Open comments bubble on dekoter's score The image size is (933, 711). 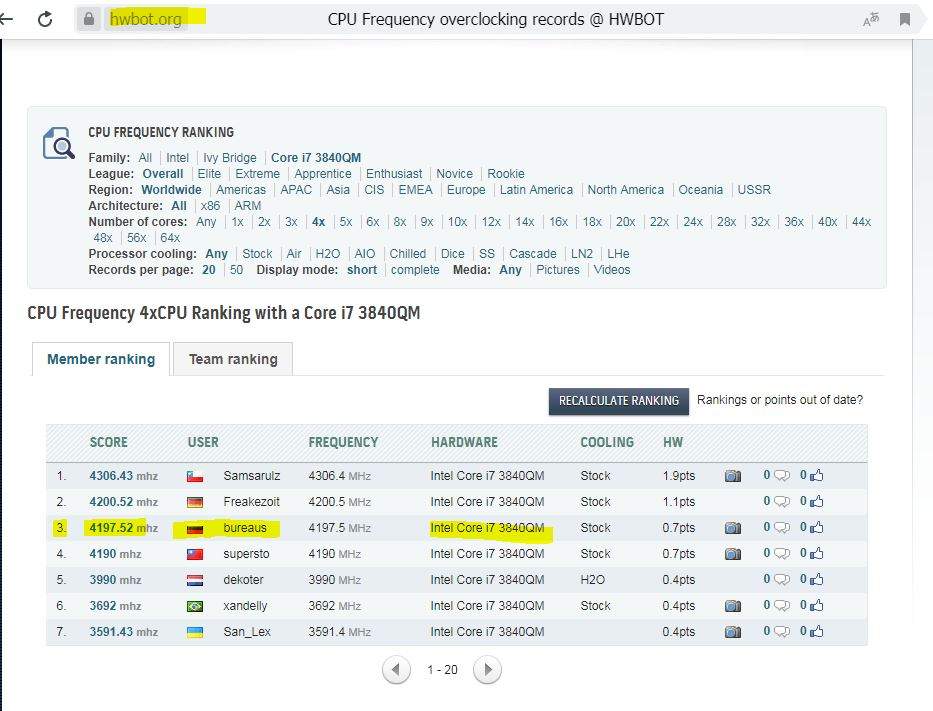781,580
